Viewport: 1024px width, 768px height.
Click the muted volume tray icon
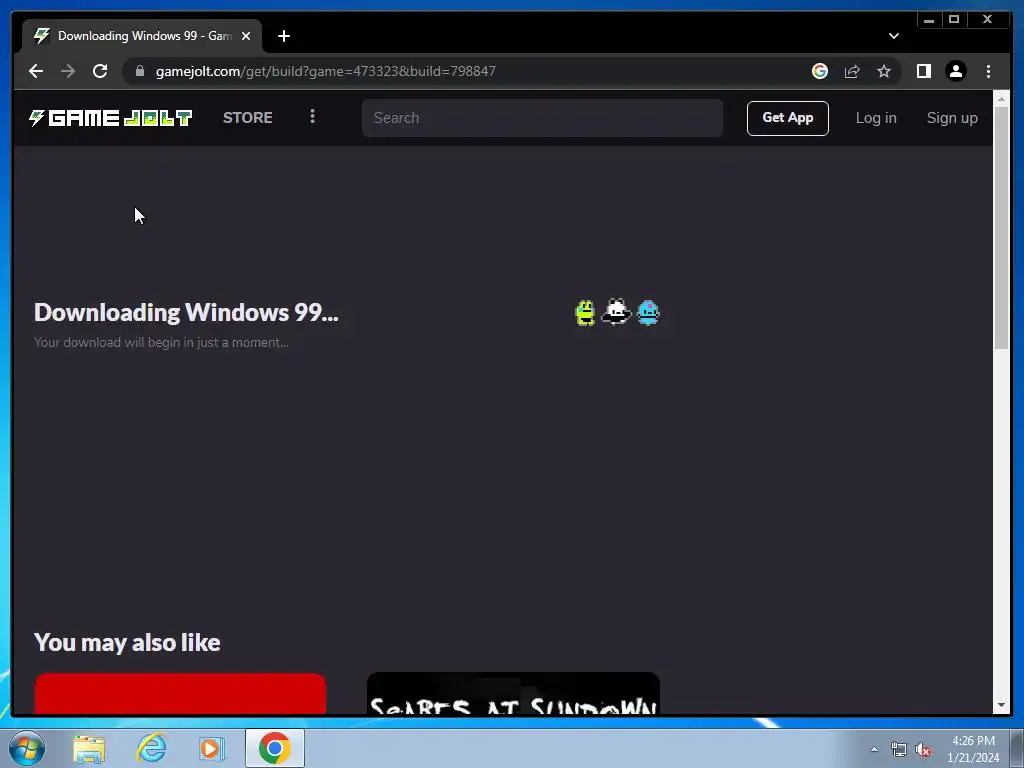tap(923, 749)
